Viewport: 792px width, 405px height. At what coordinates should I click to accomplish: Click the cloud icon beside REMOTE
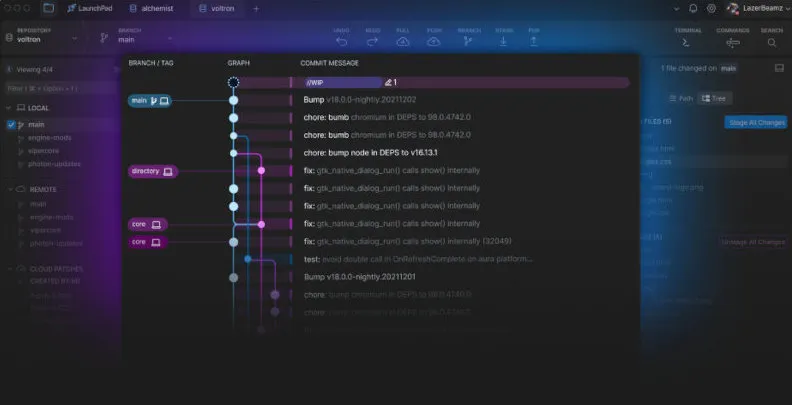coord(21,189)
